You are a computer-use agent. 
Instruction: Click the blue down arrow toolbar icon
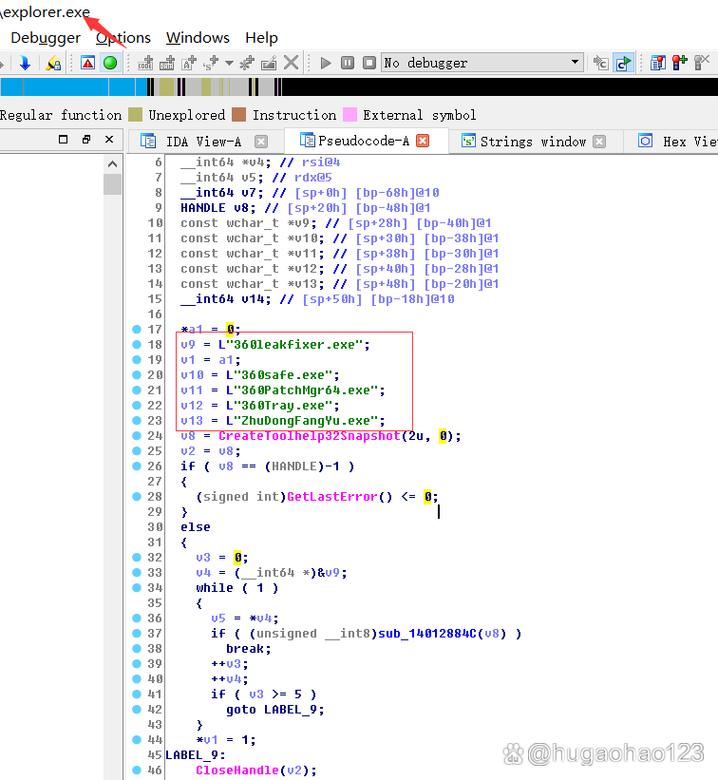tap(25, 63)
